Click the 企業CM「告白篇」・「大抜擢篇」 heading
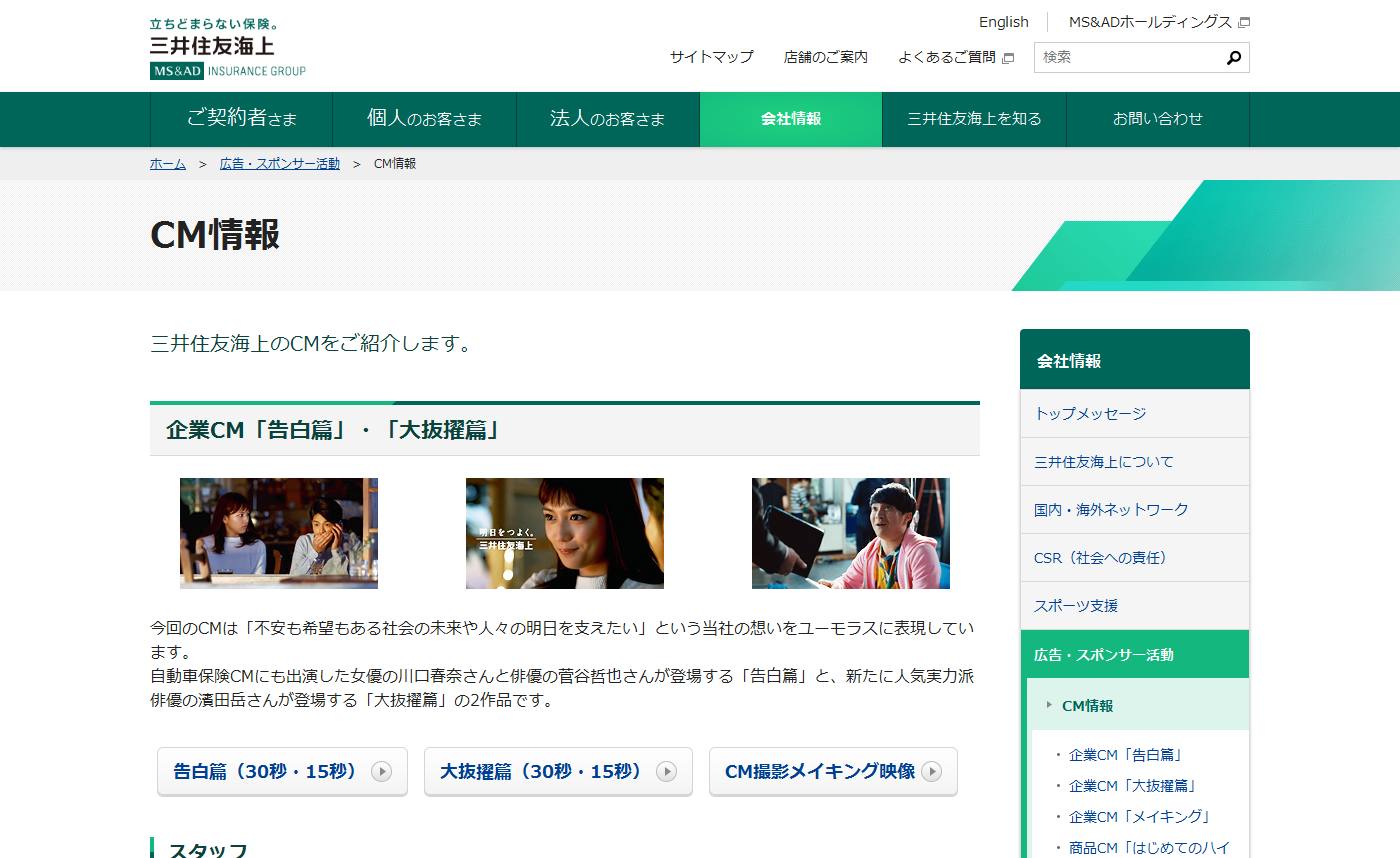This screenshot has width=1400, height=858. (334, 430)
